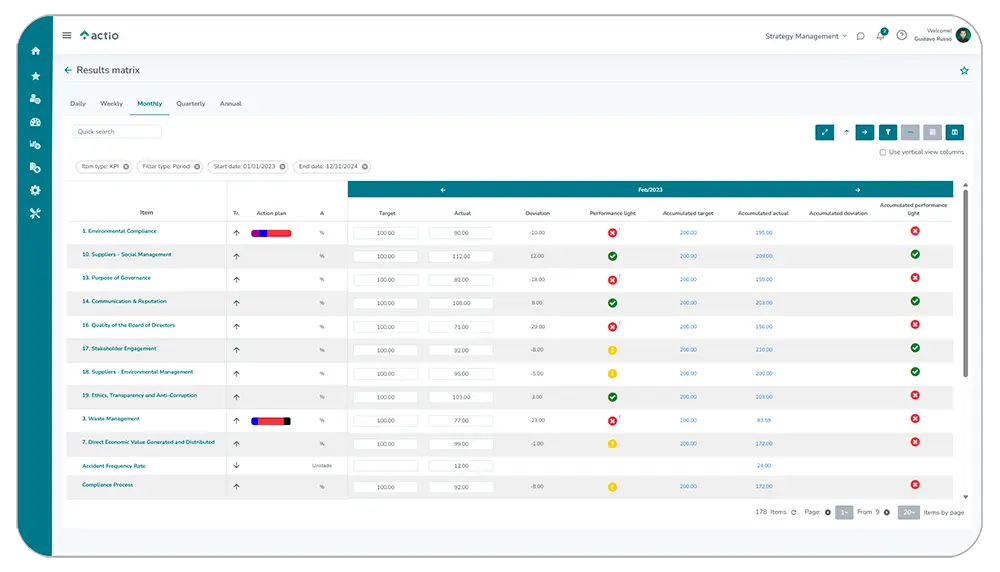This screenshot has height=572, width=1000.
Task: Switch to the Quarterly tab
Action: pyautogui.click(x=191, y=104)
